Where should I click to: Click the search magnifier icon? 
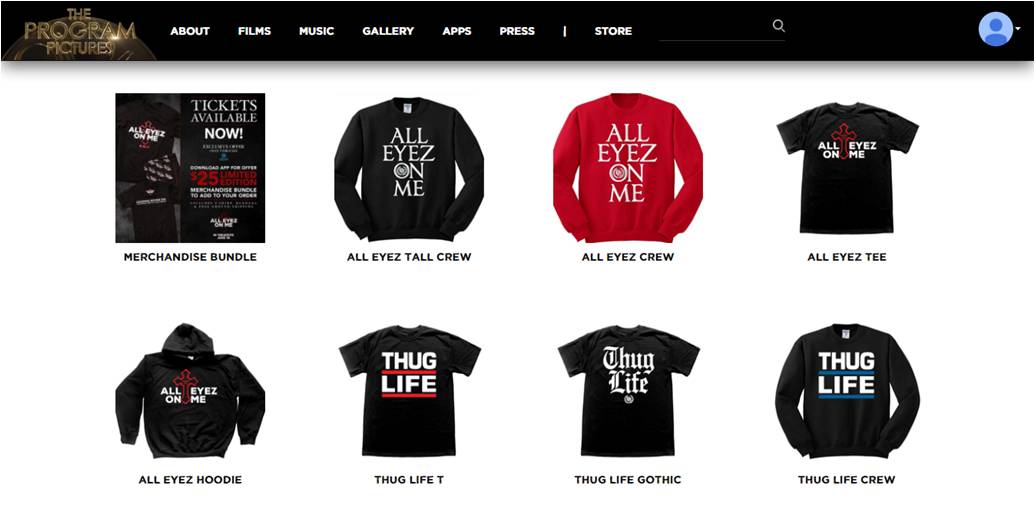779,26
